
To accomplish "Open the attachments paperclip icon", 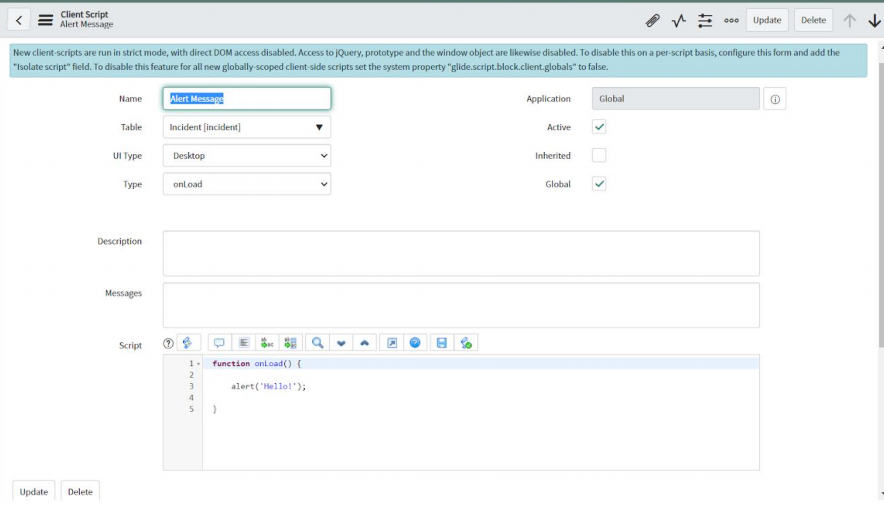I will pos(652,21).
